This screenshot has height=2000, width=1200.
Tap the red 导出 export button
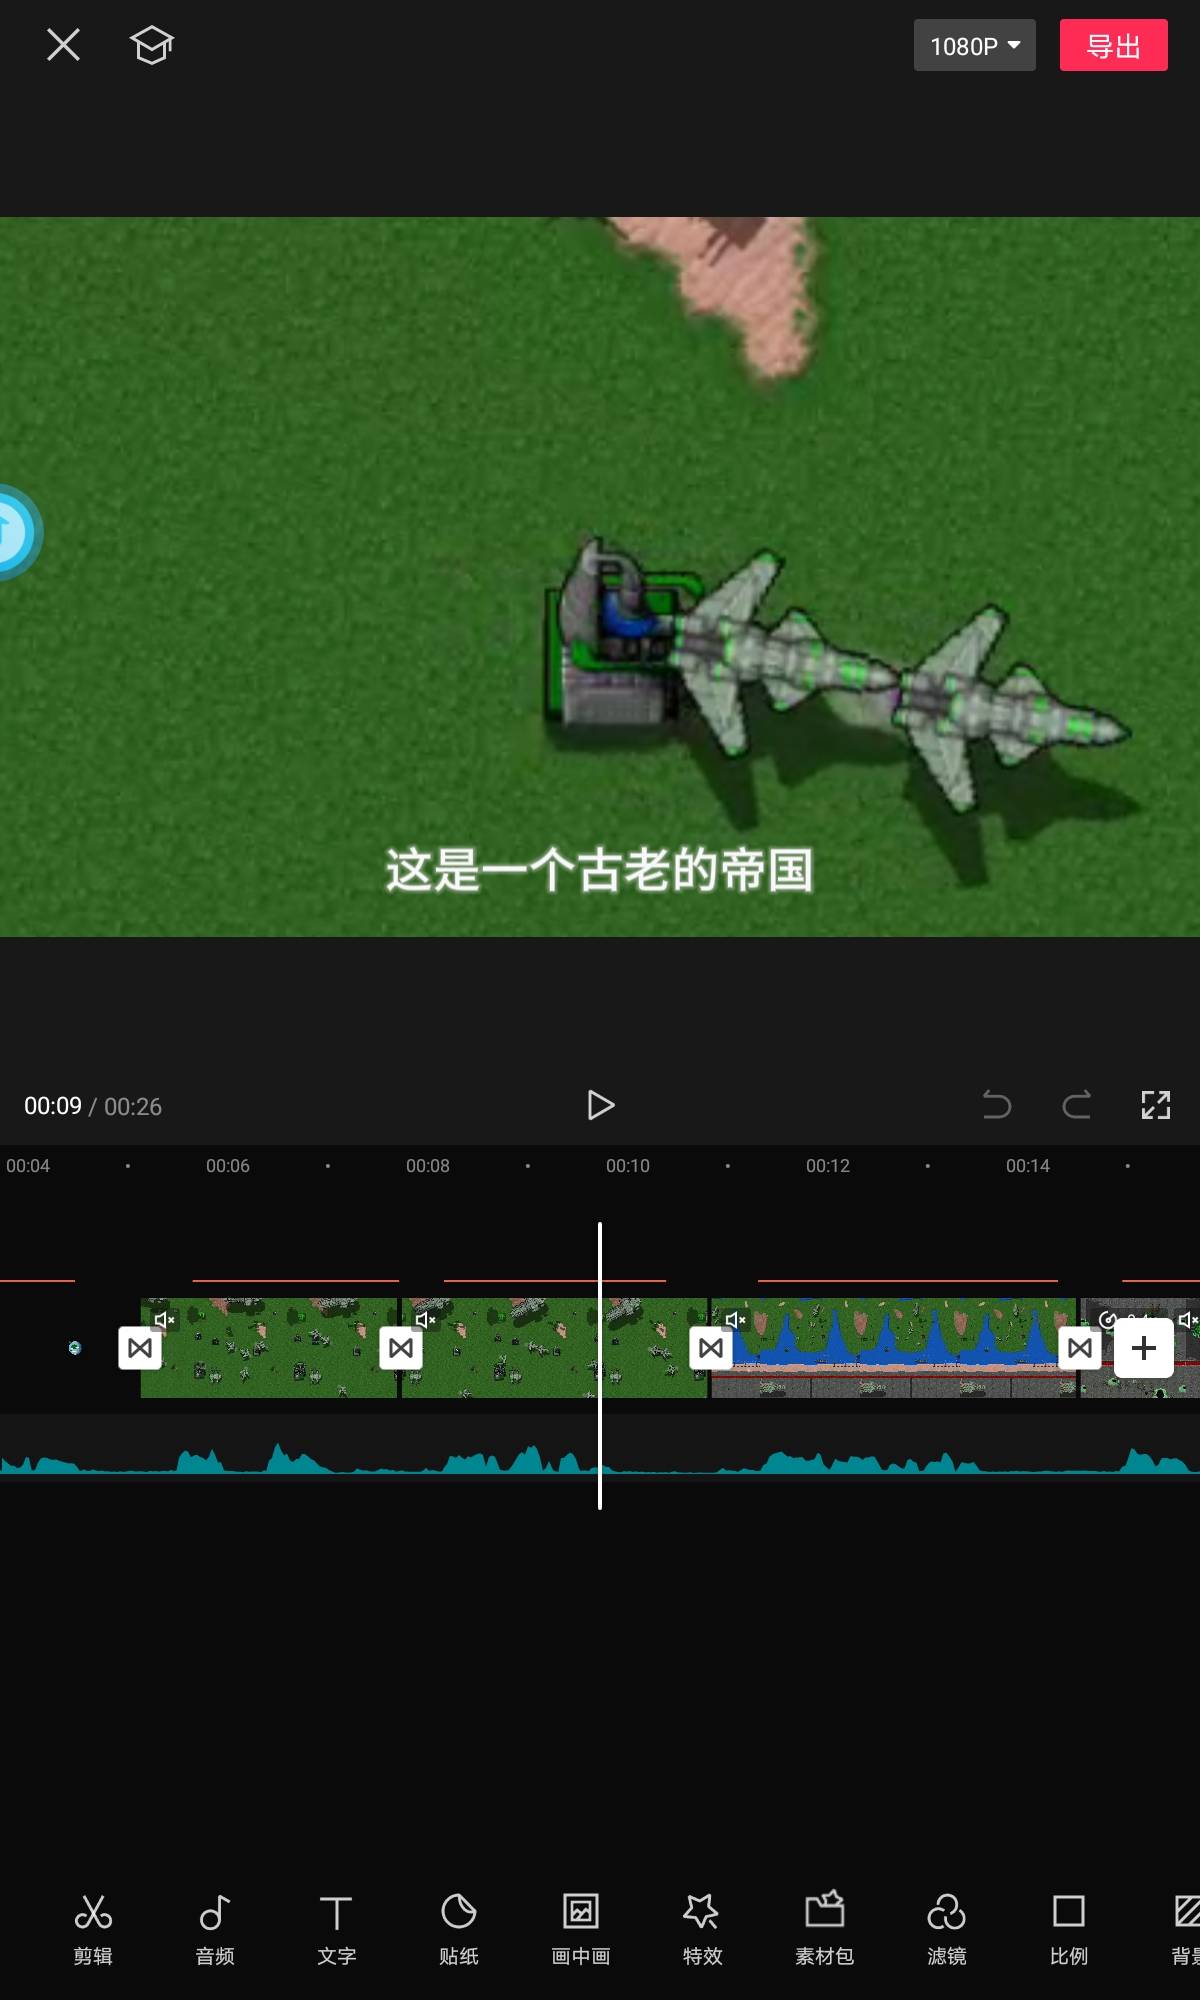(1113, 46)
